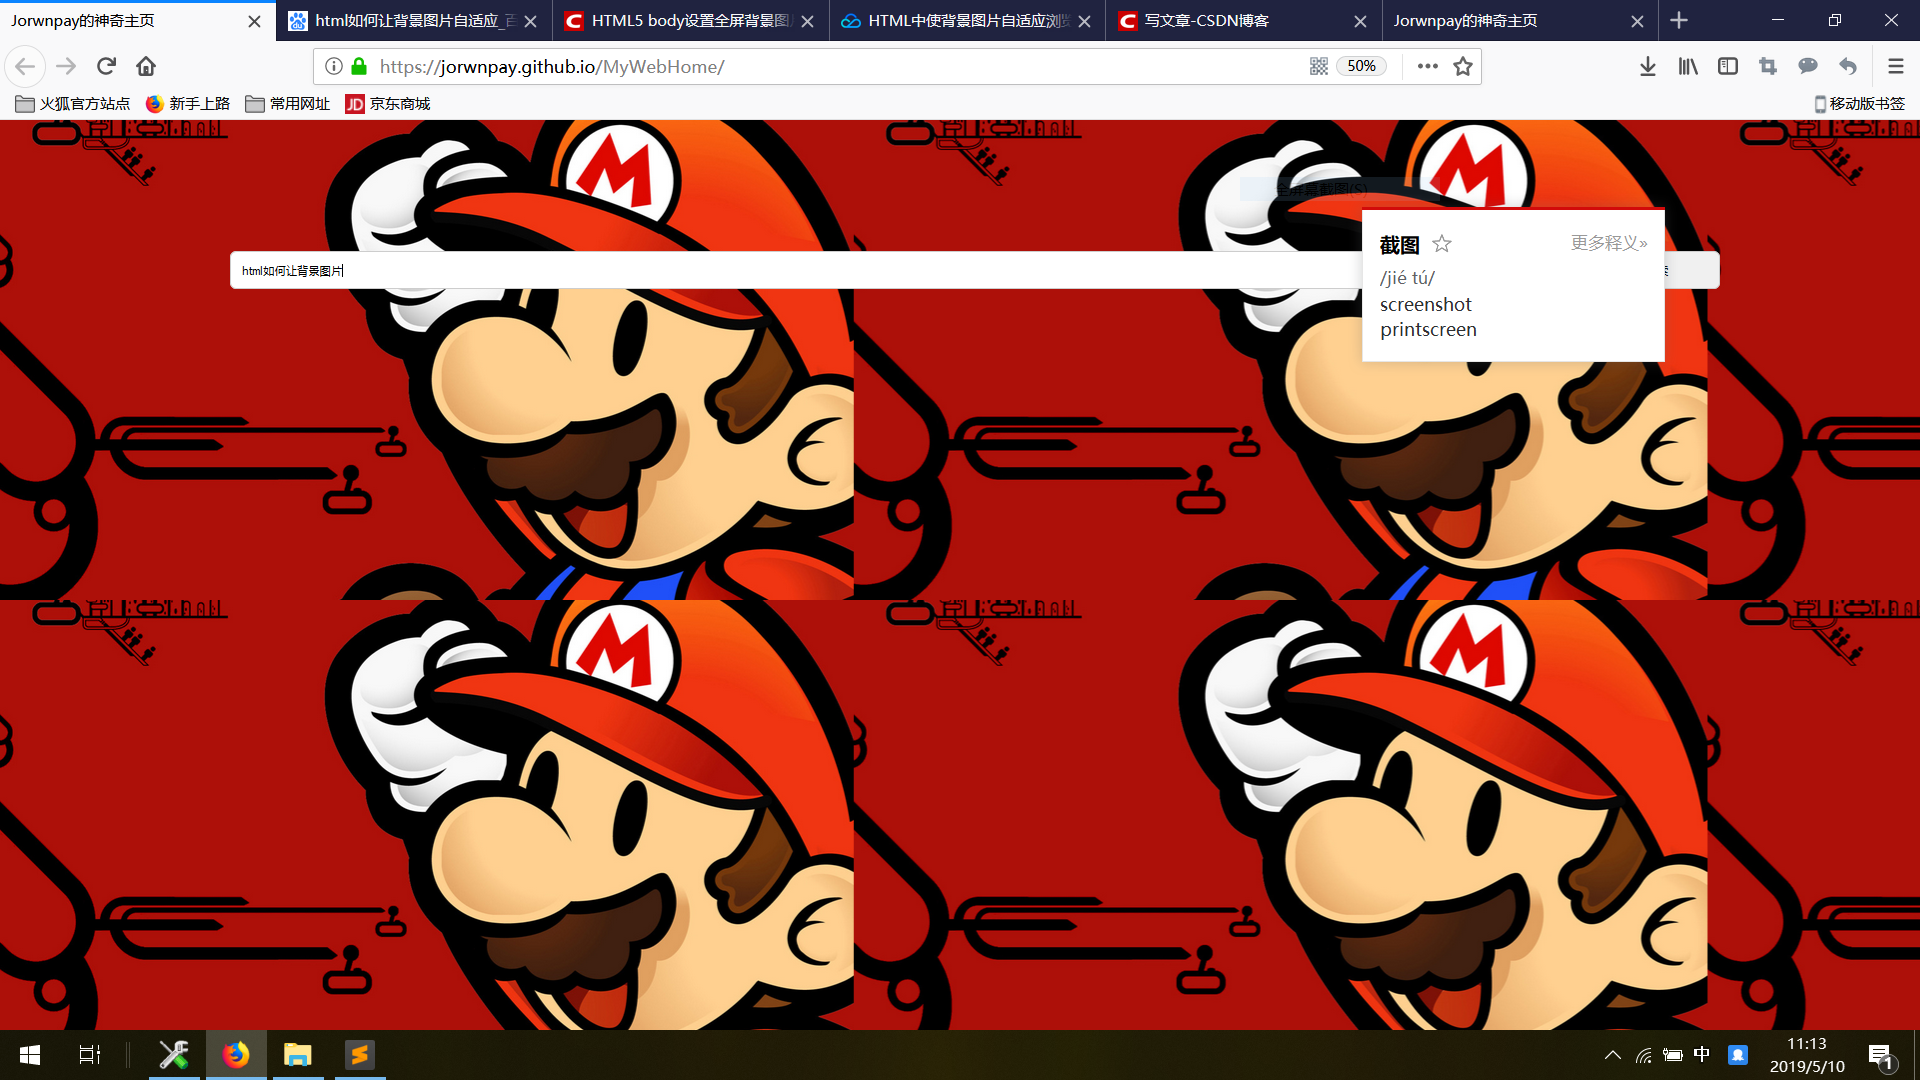Open a new tab with plus button

[1679, 20]
